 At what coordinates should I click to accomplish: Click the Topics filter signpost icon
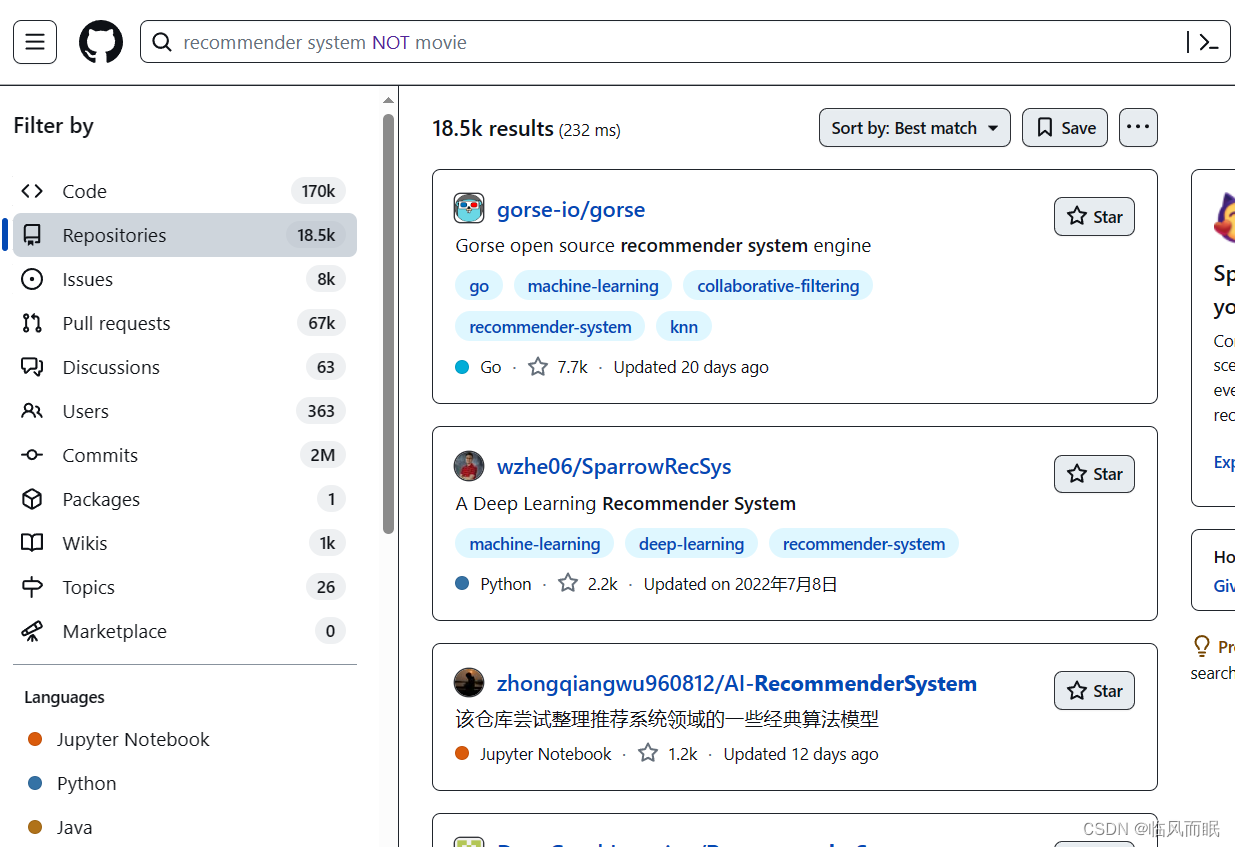[x=32, y=587]
